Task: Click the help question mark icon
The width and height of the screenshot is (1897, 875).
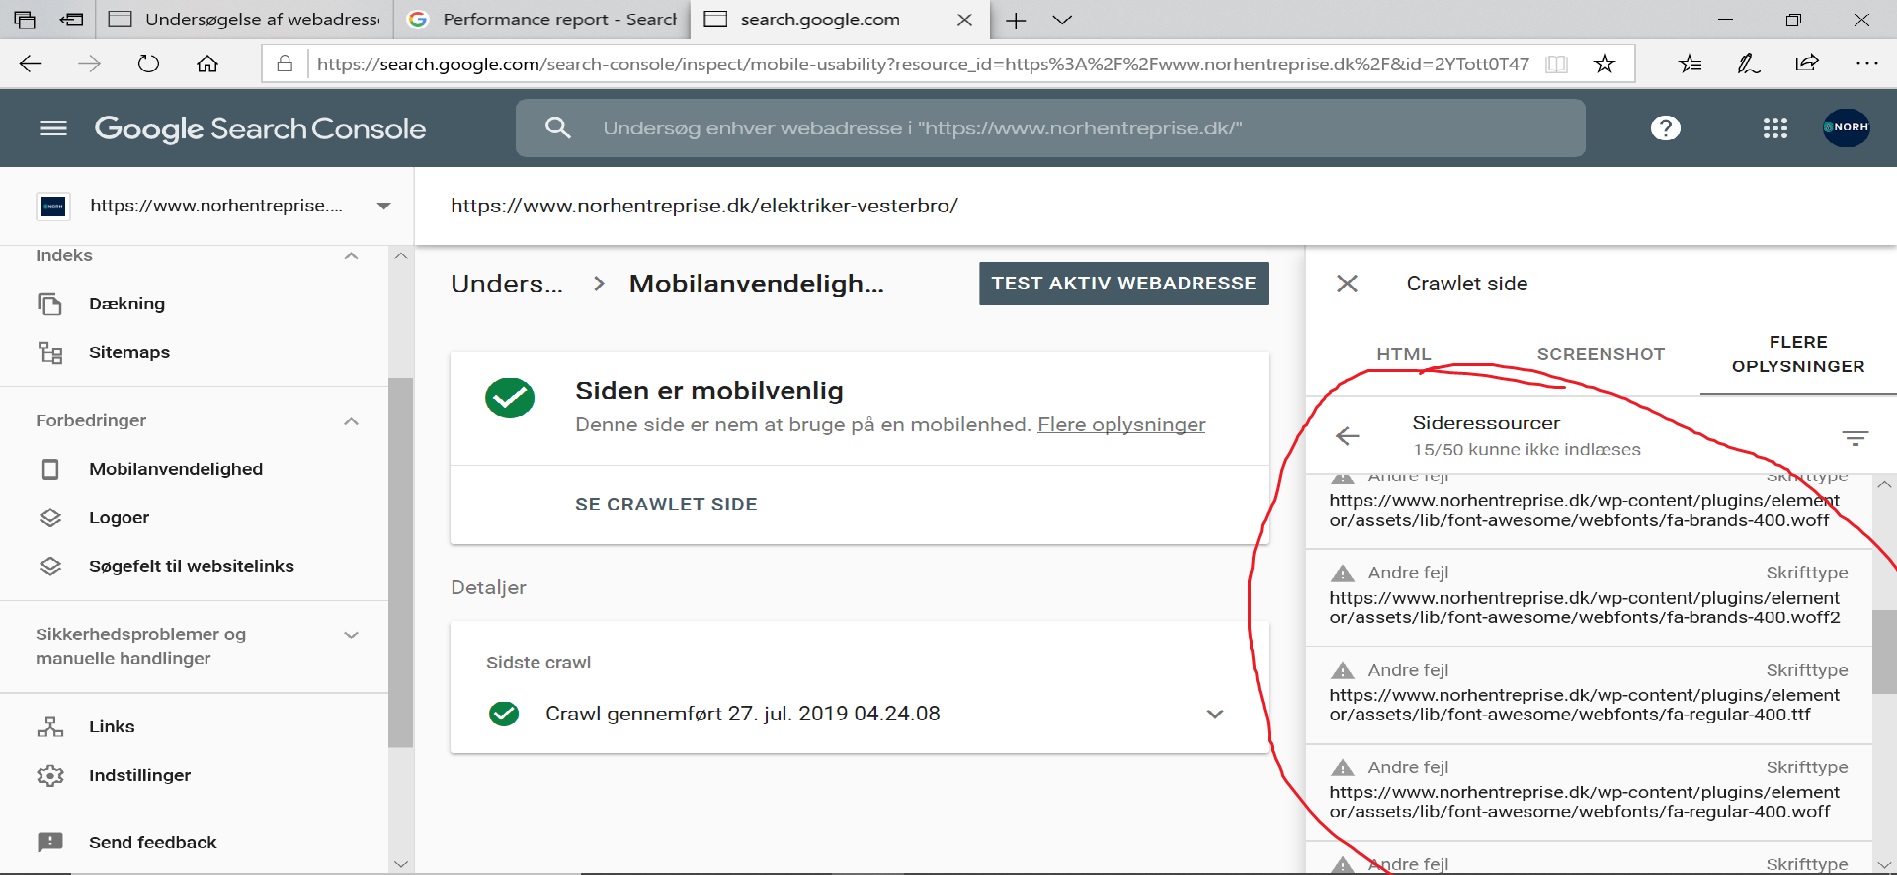Action: tap(1665, 128)
